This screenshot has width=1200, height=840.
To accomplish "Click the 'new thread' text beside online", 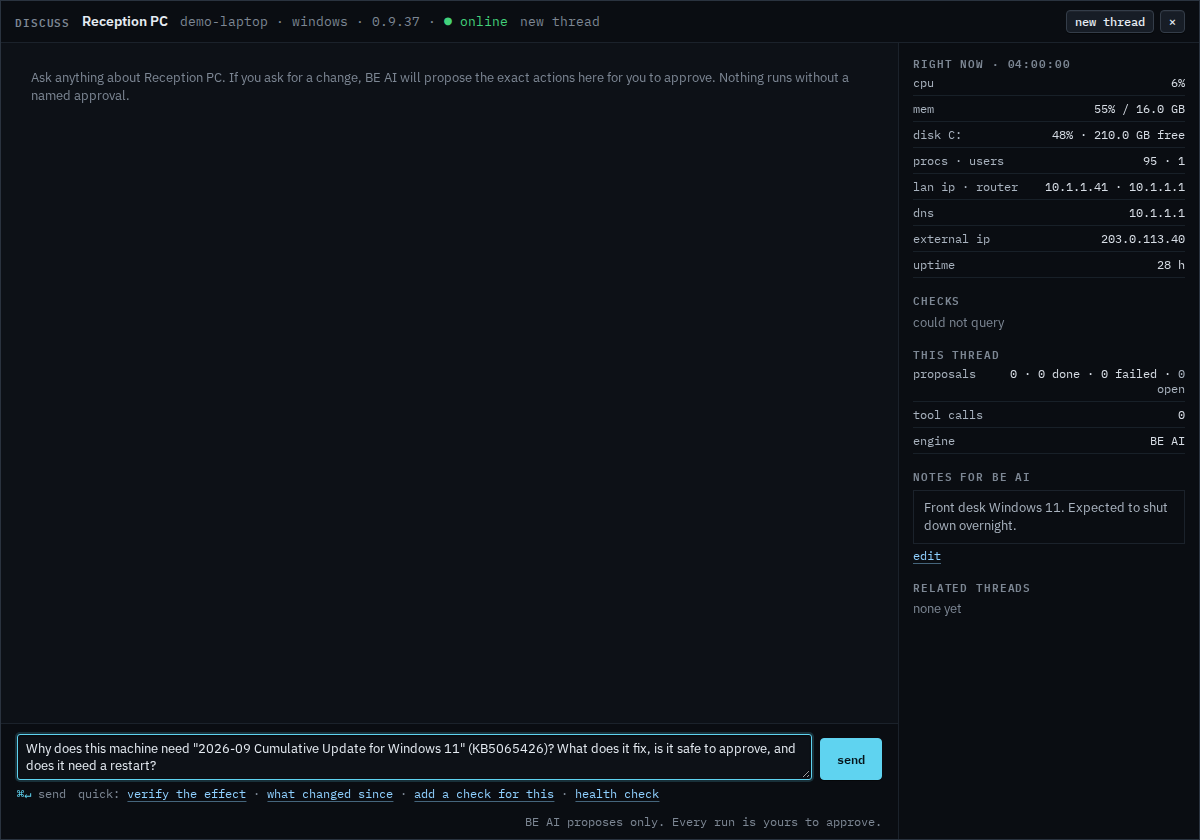I will [x=560, y=21].
